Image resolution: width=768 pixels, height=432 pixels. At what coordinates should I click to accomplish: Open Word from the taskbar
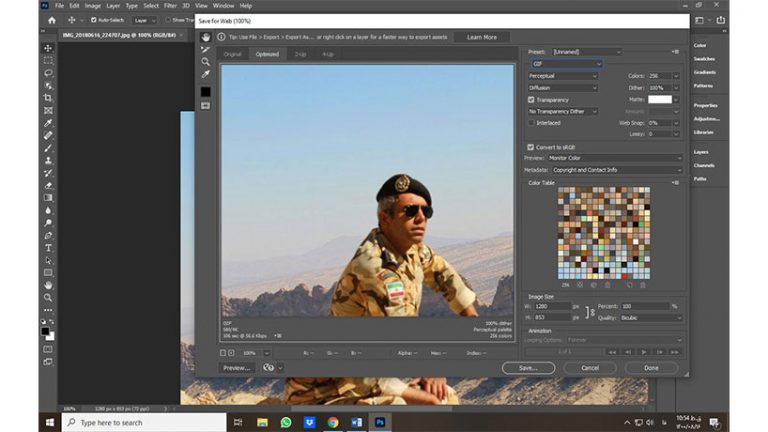coord(357,422)
